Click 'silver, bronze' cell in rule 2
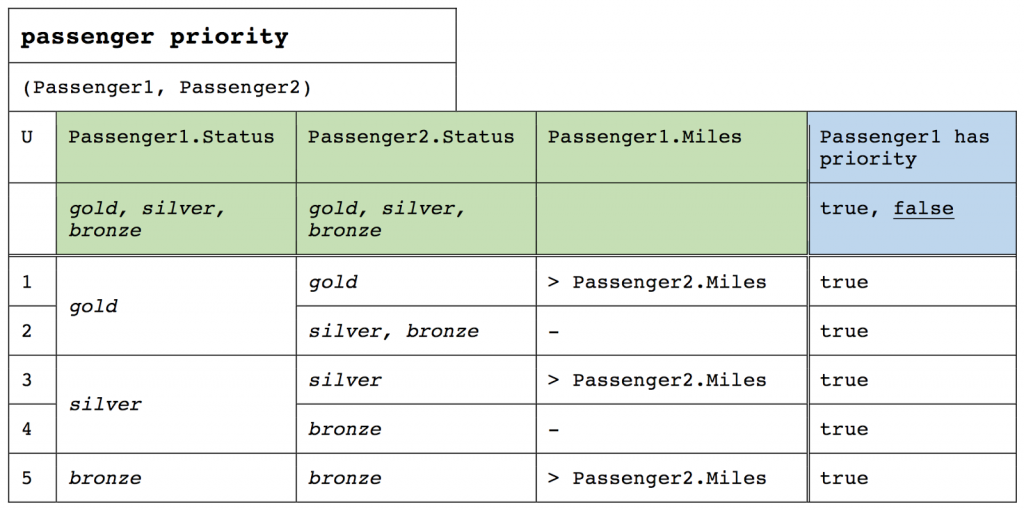 (416, 331)
